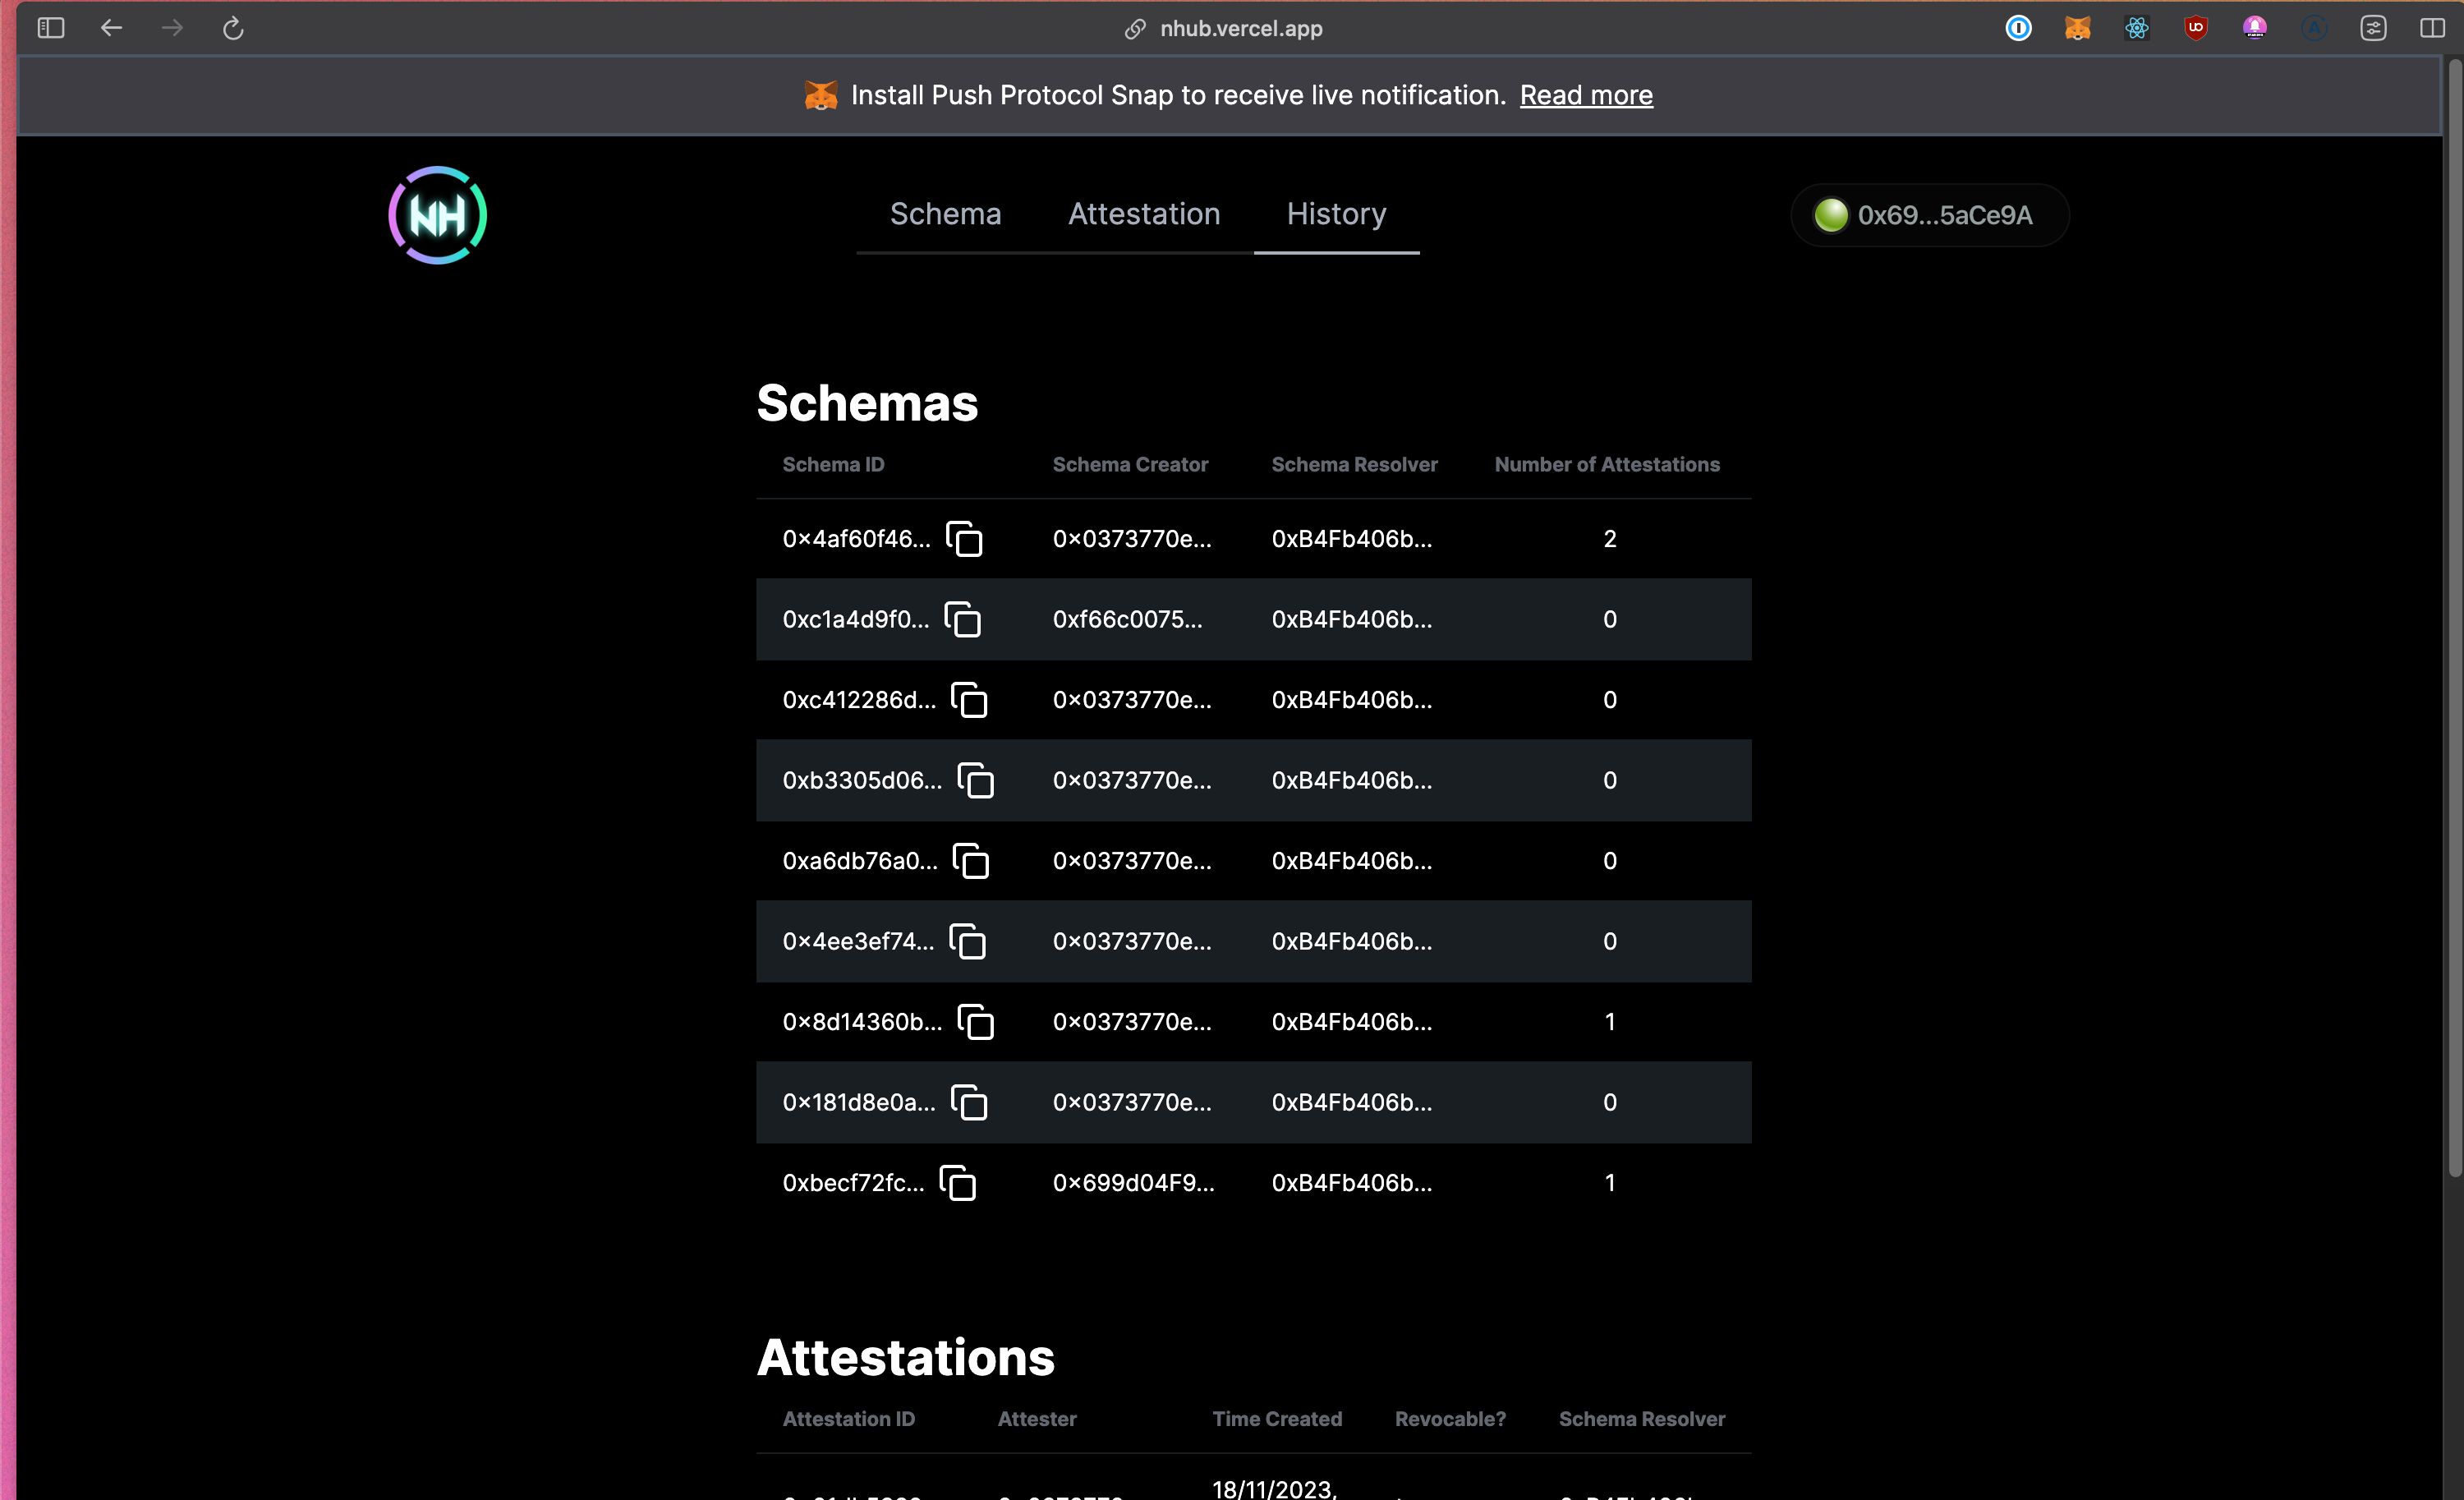
Task: Toggle the browser sidebar icon
Action: (51, 28)
